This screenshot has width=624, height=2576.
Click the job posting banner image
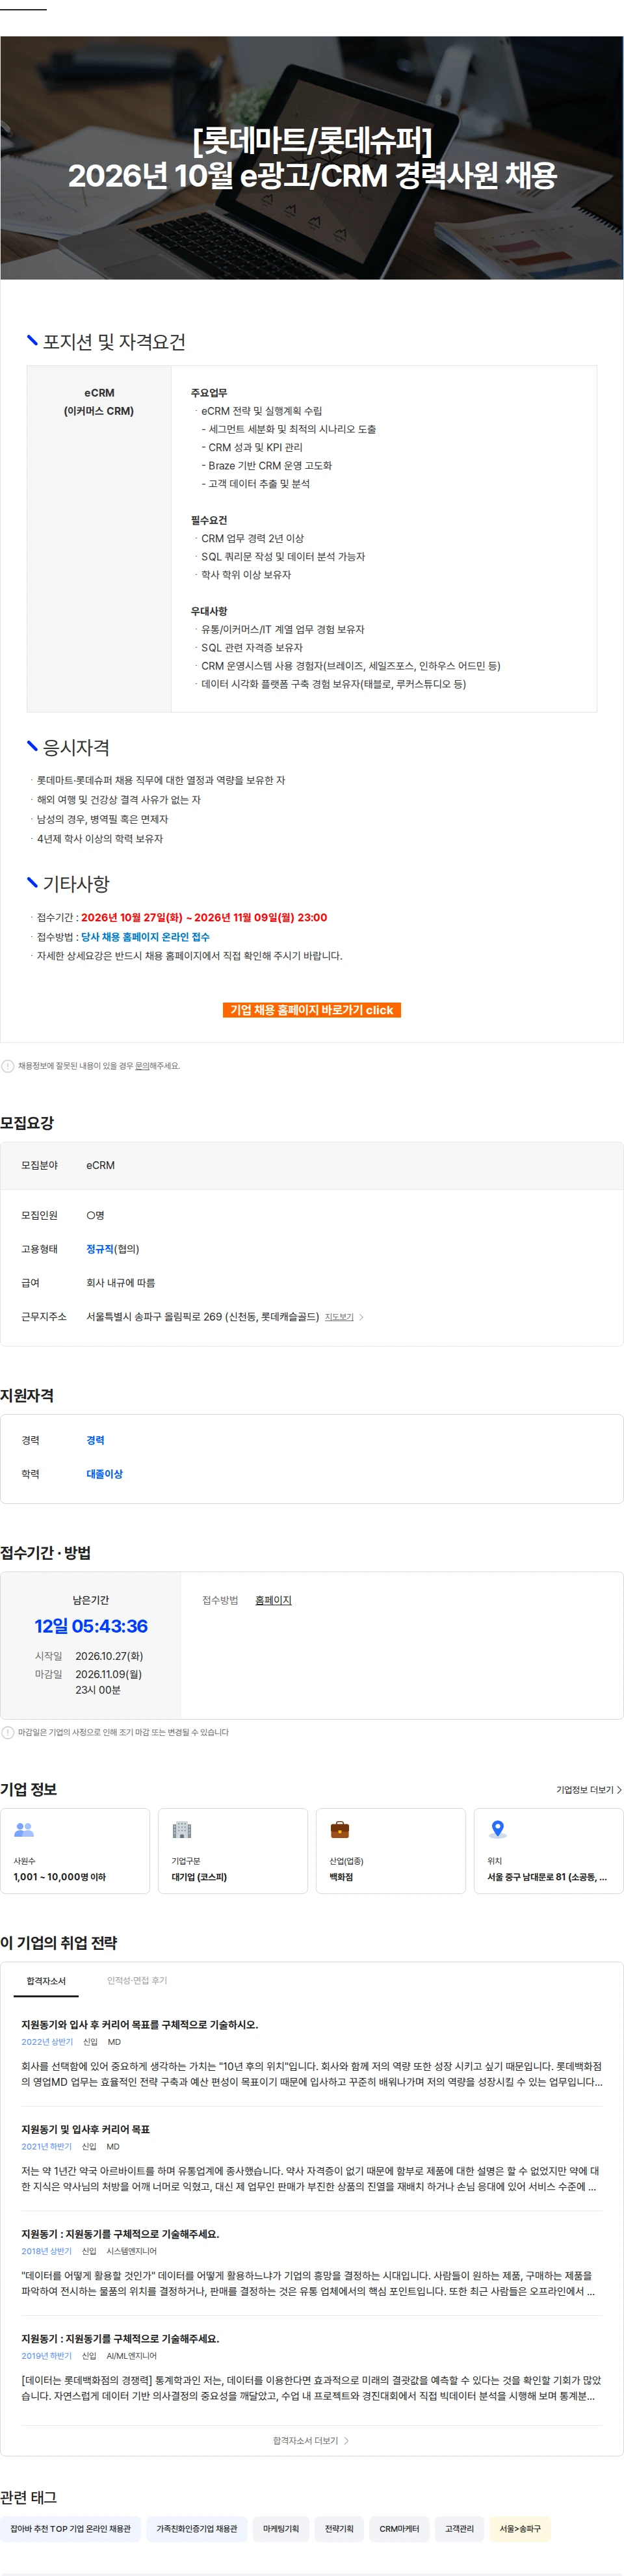click(x=311, y=158)
